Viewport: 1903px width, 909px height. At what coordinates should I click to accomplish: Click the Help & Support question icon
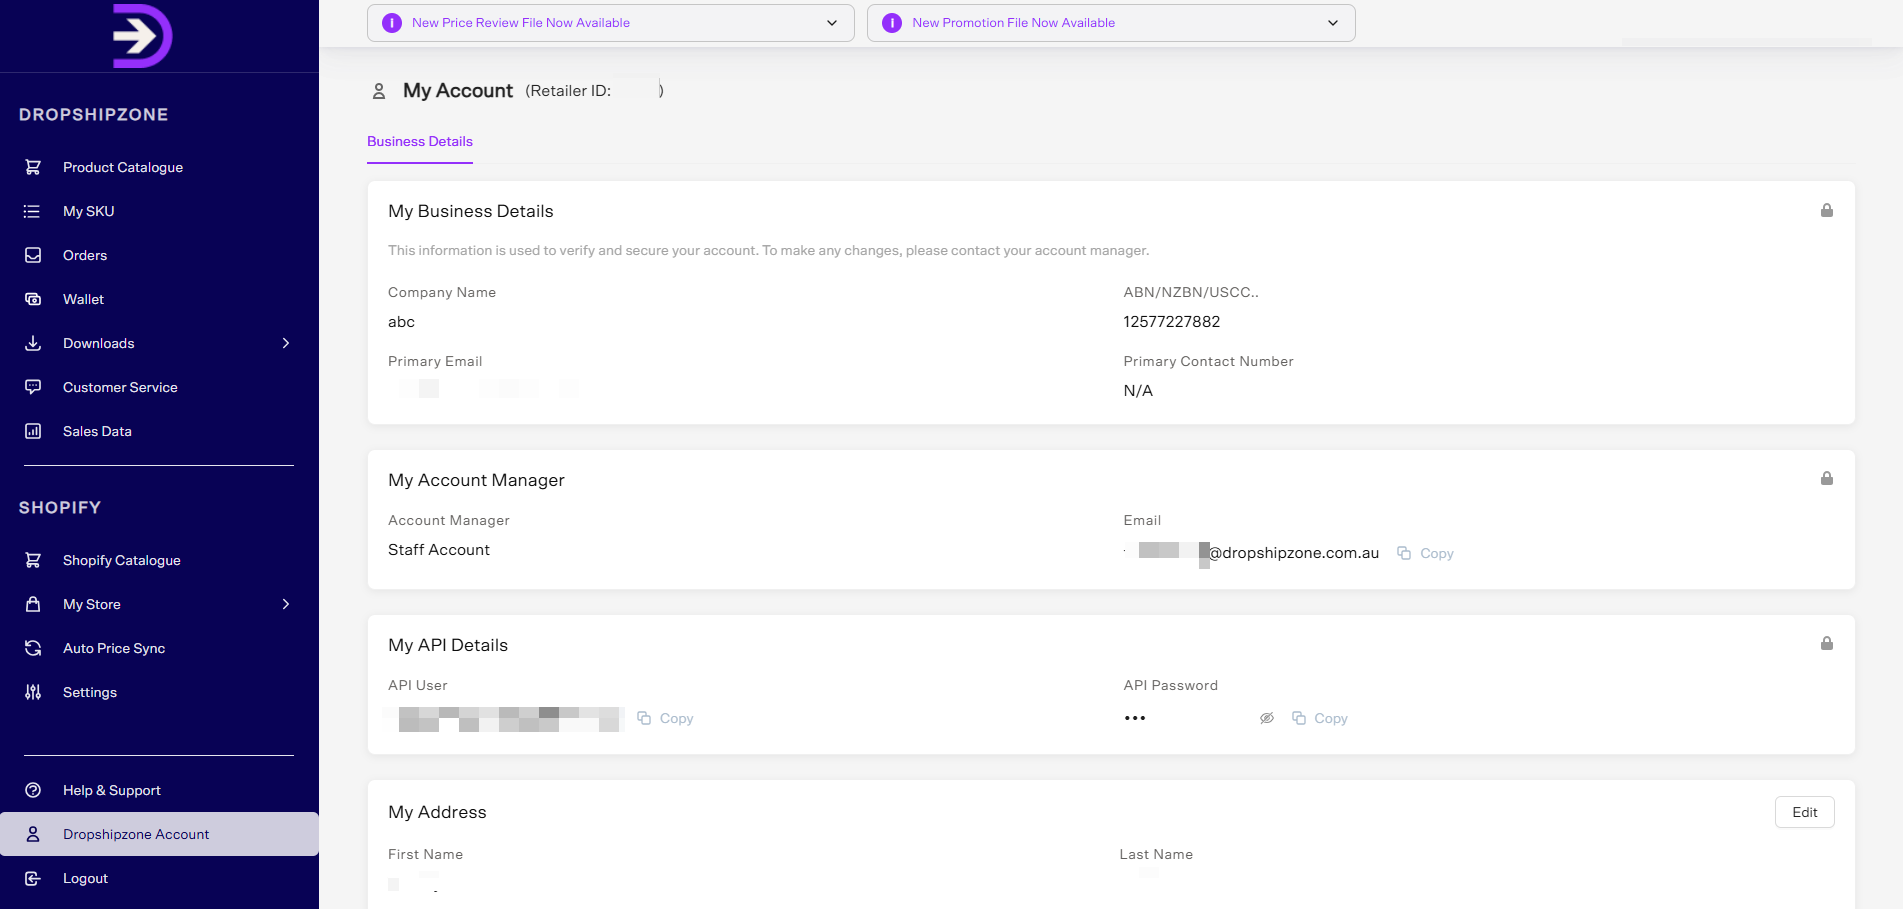click(x=33, y=790)
